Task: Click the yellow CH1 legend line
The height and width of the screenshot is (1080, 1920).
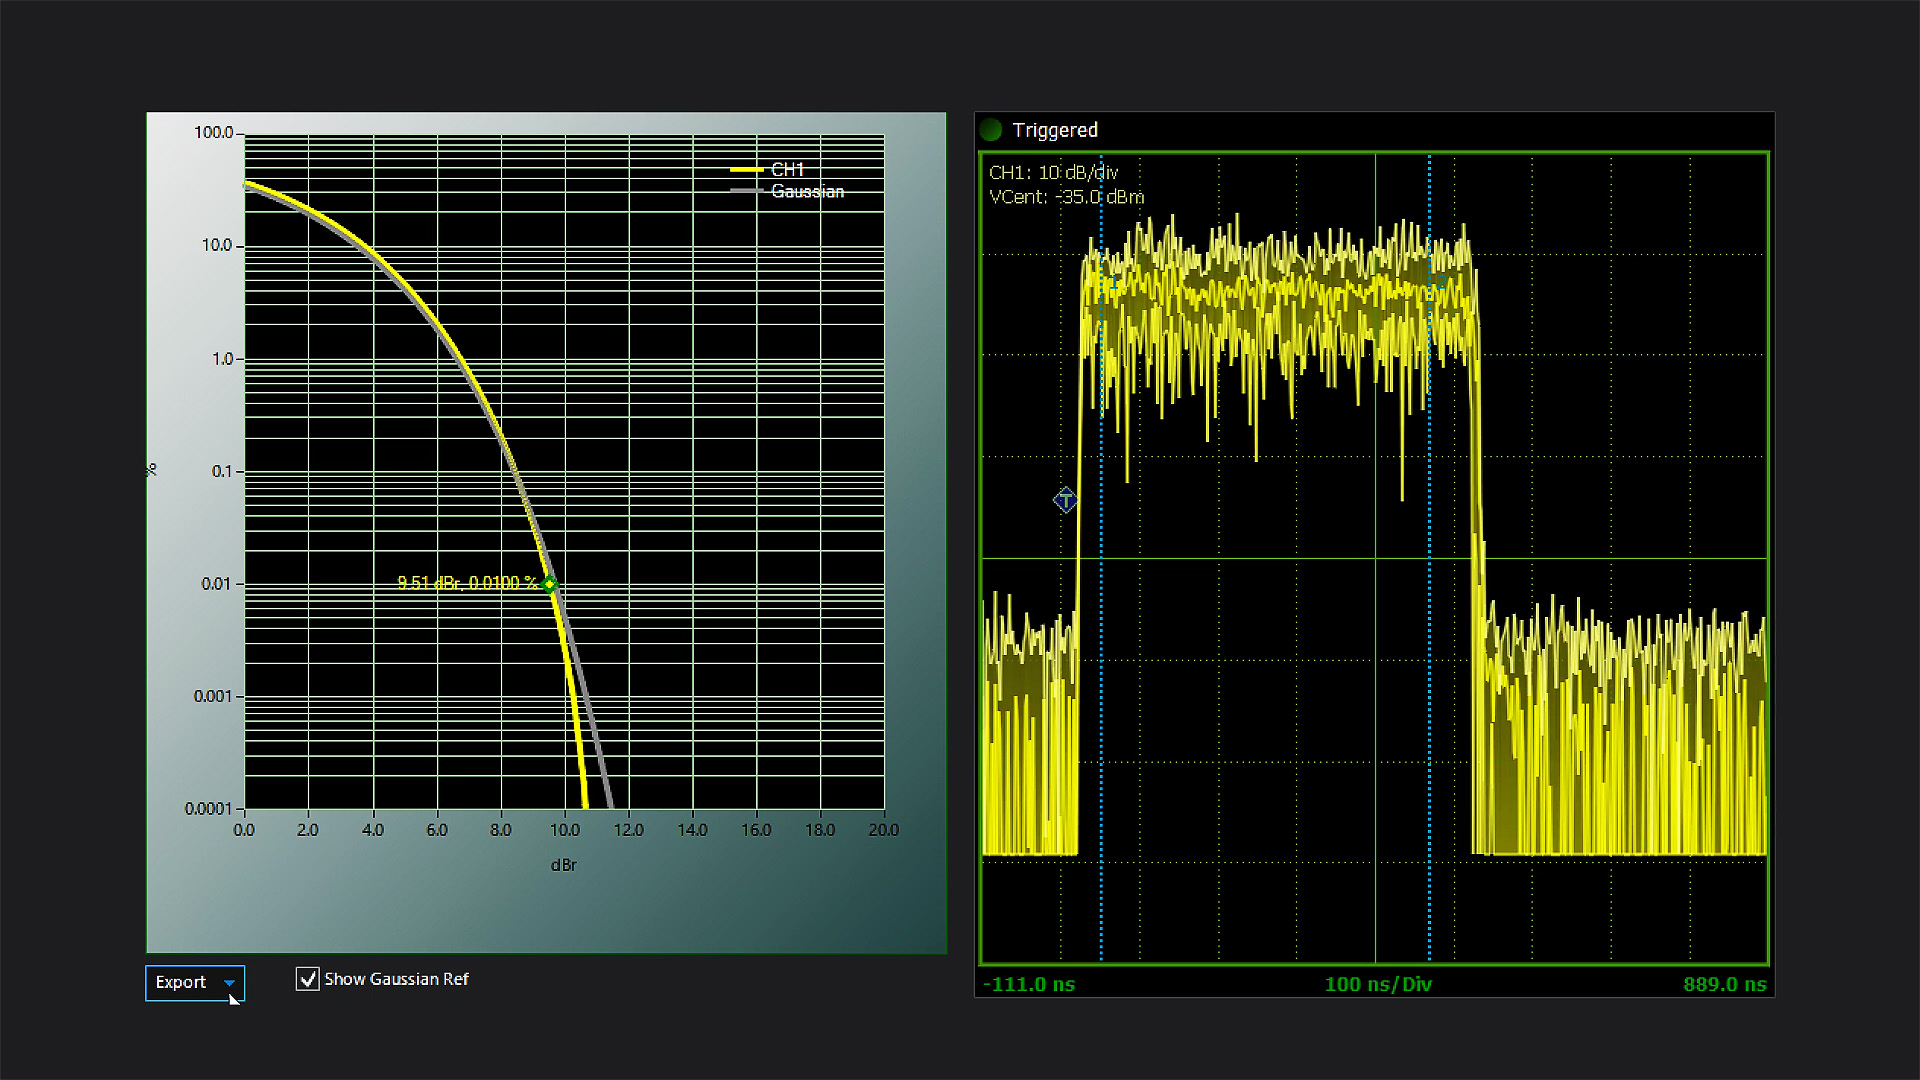Action: coord(746,170)
